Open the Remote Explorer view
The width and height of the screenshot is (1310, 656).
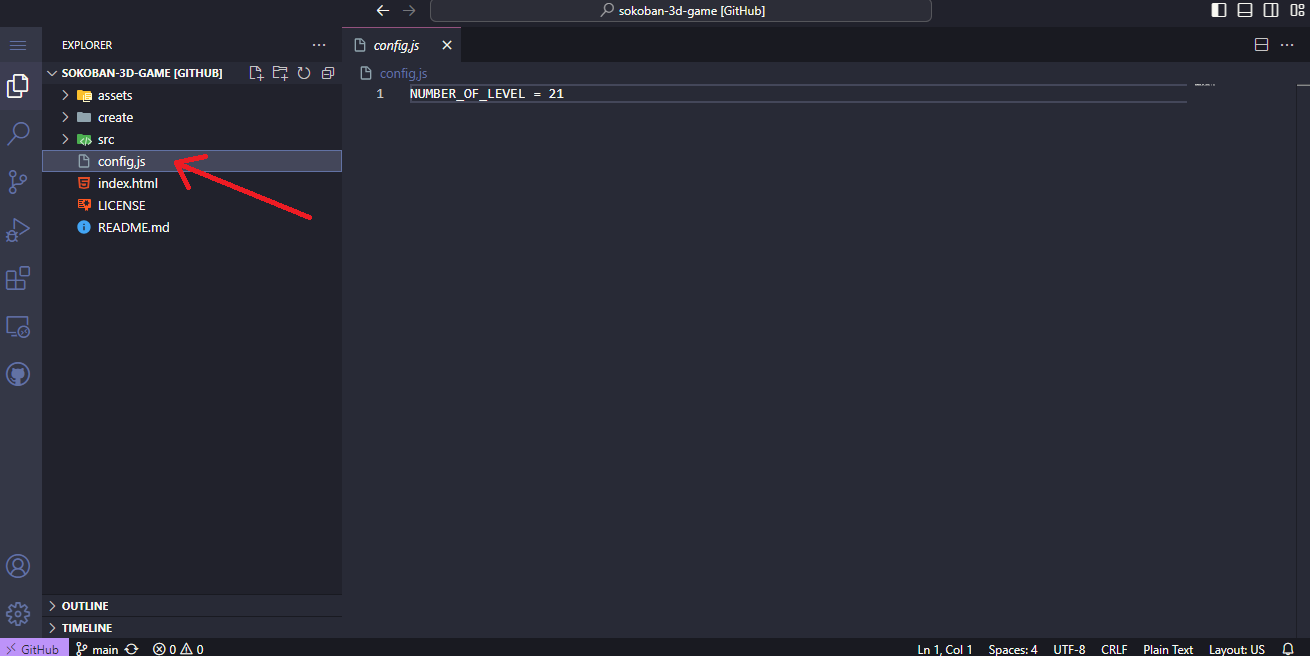pos(18,326)
